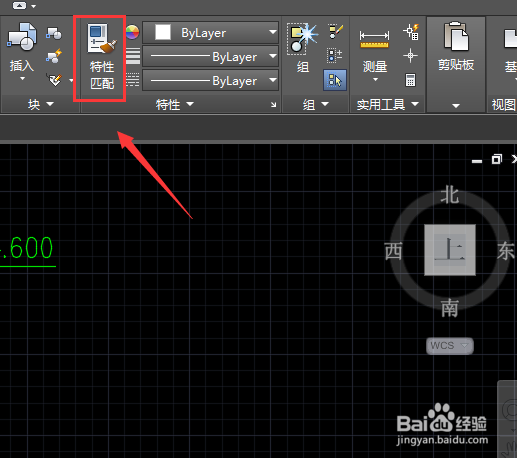Viewport: 517px width, 458px height.
Task: Click the linetype icon
Action: (x=133, y=80)
